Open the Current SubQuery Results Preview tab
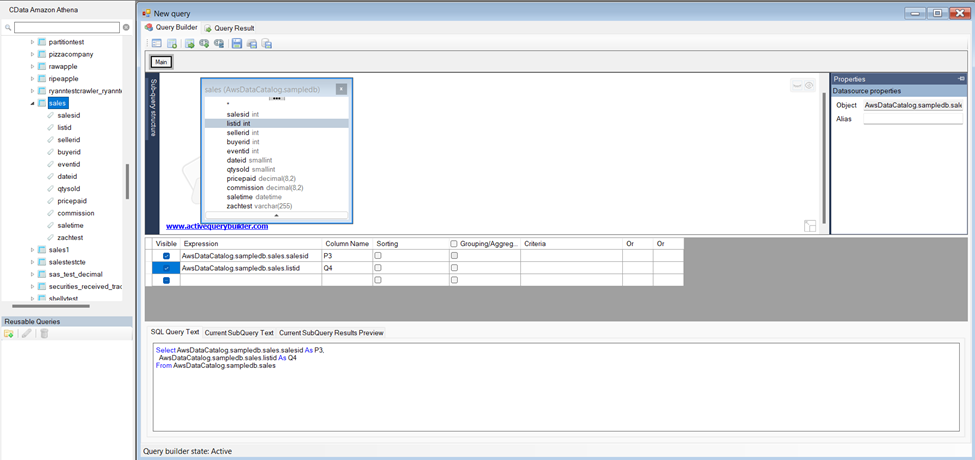This screenshot has width=975, height=460. click(x=330, y=332)
